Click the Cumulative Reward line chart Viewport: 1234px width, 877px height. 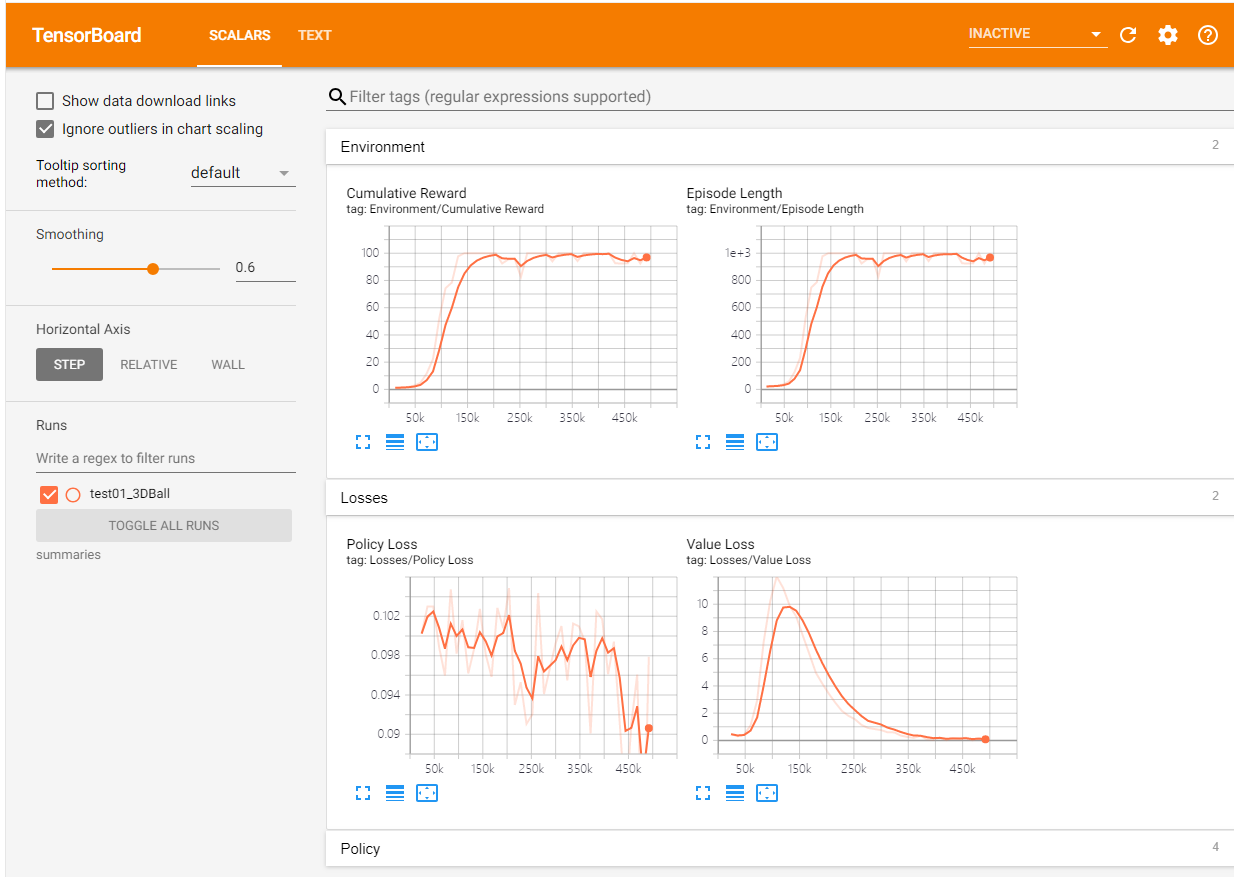[x=532, y=316]
